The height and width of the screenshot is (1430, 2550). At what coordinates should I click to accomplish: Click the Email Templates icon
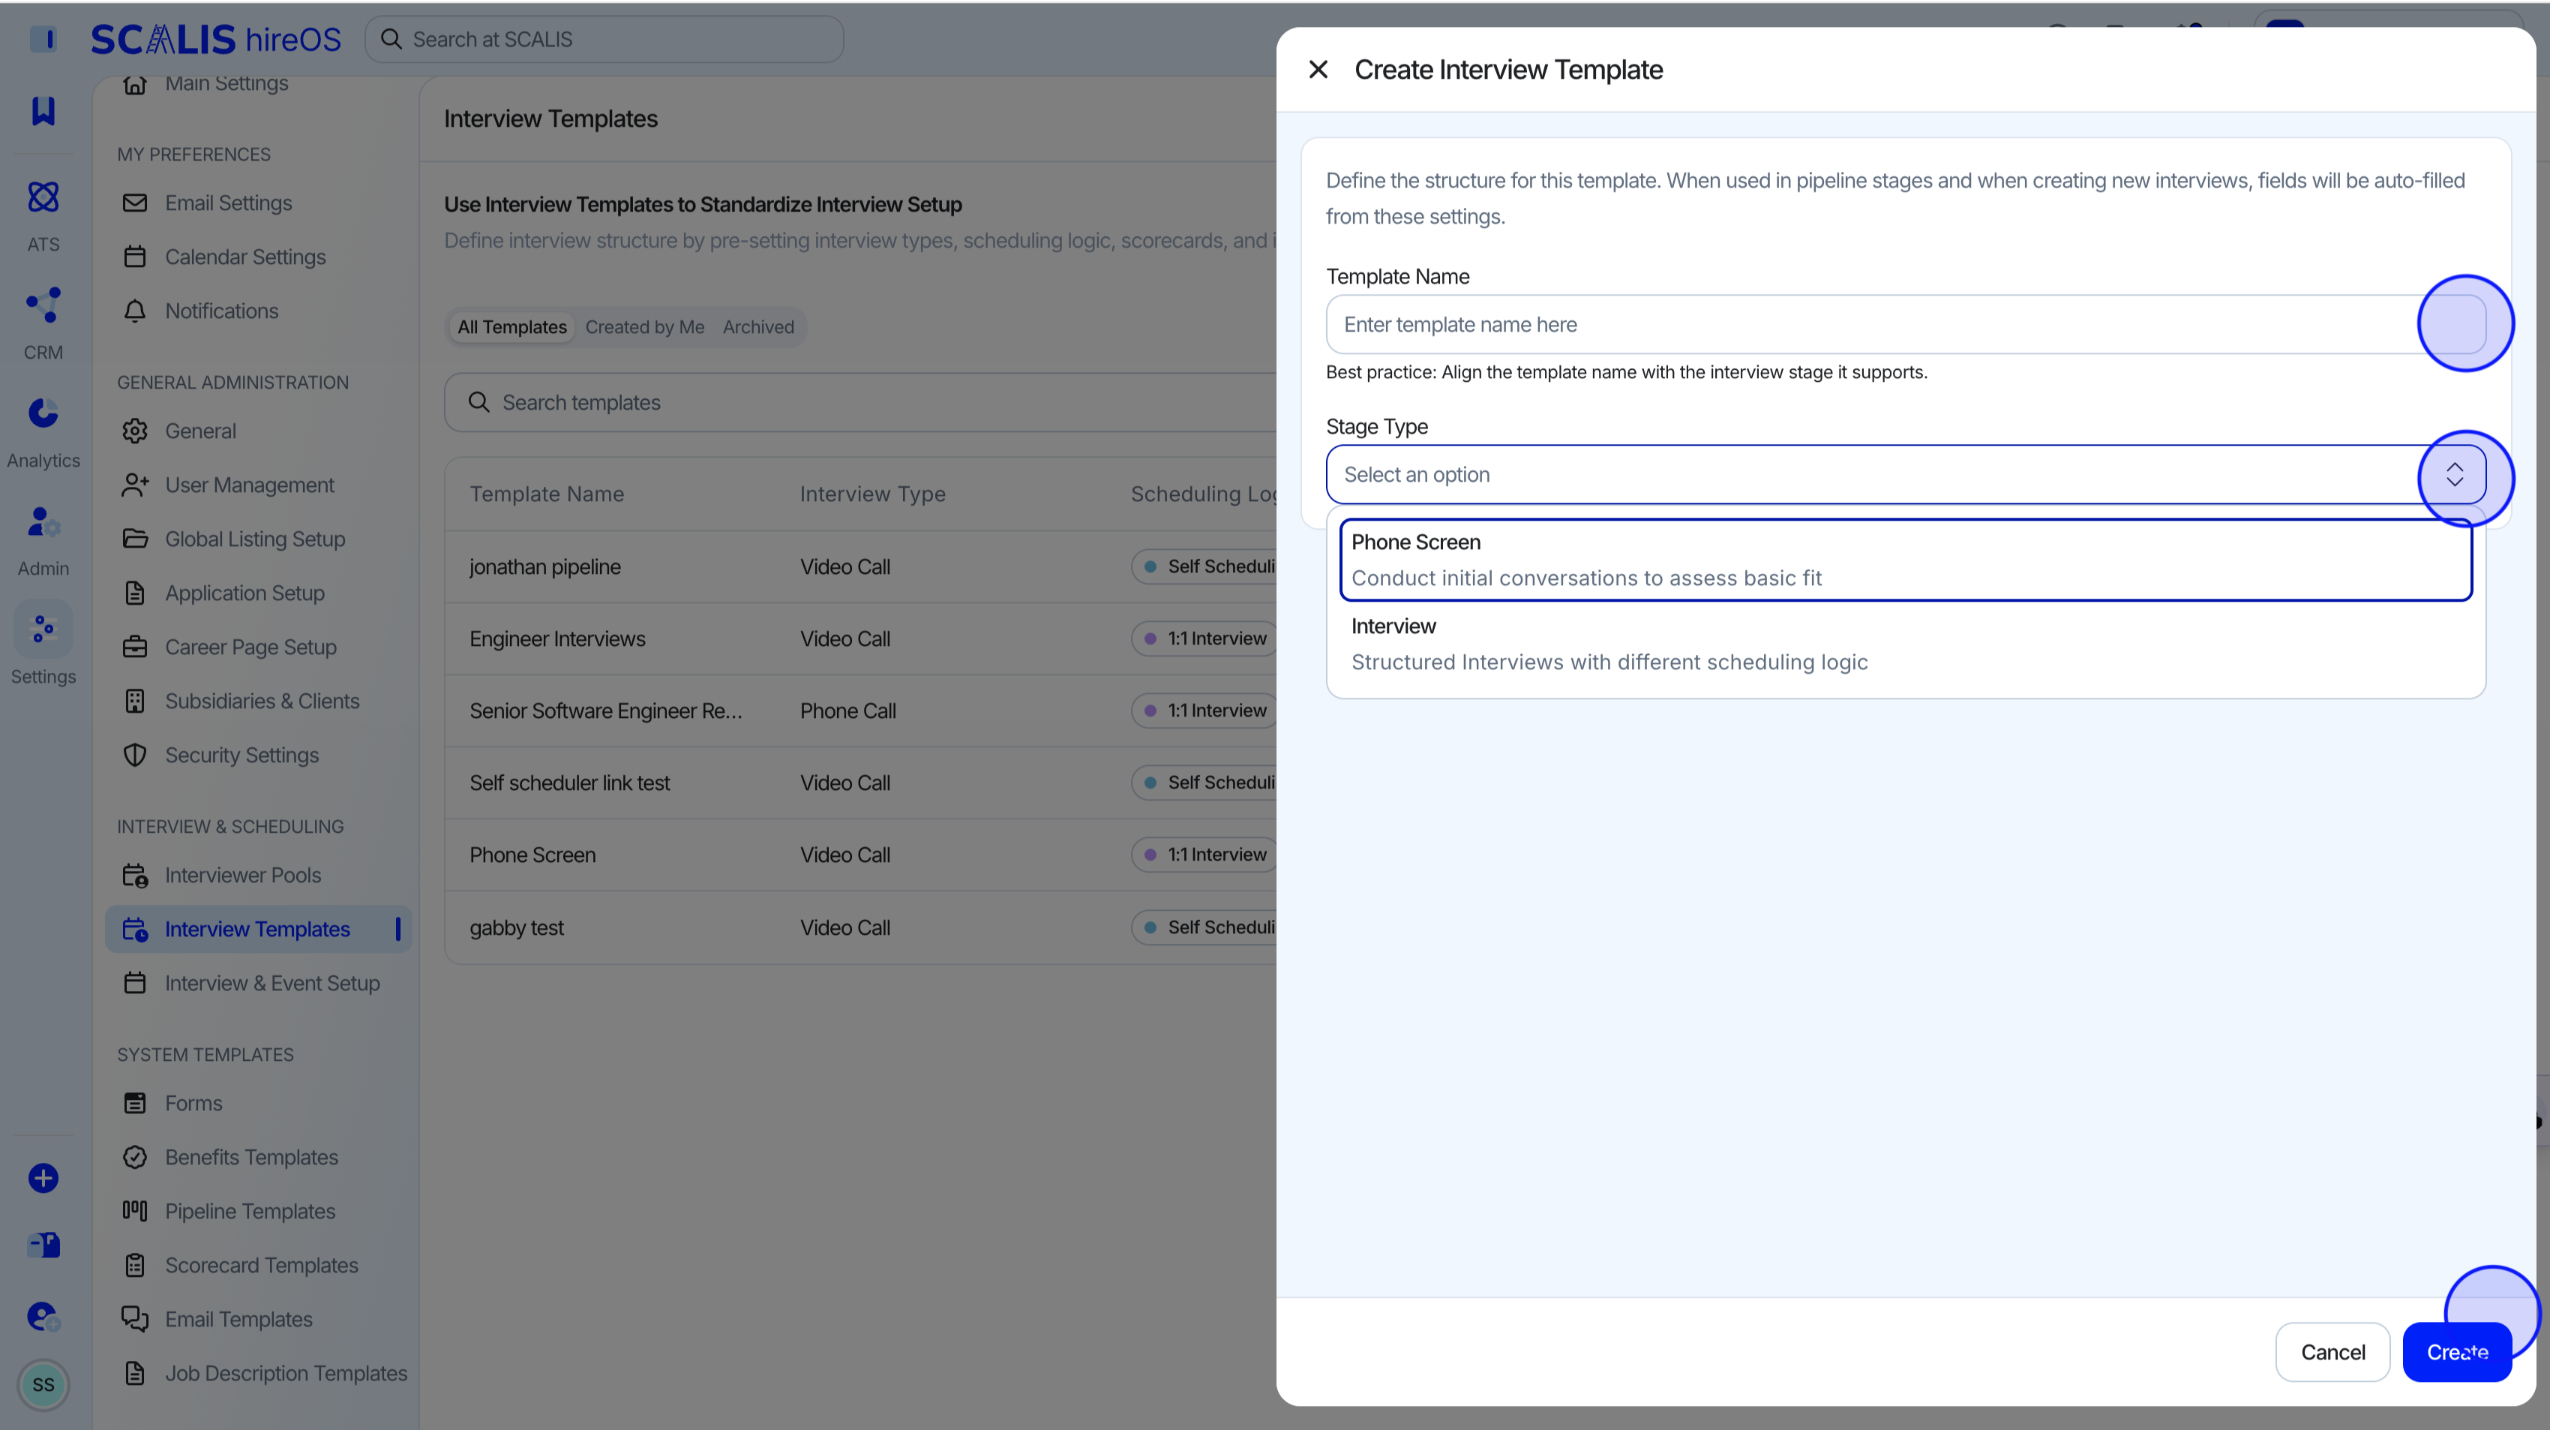[135, 1319]
